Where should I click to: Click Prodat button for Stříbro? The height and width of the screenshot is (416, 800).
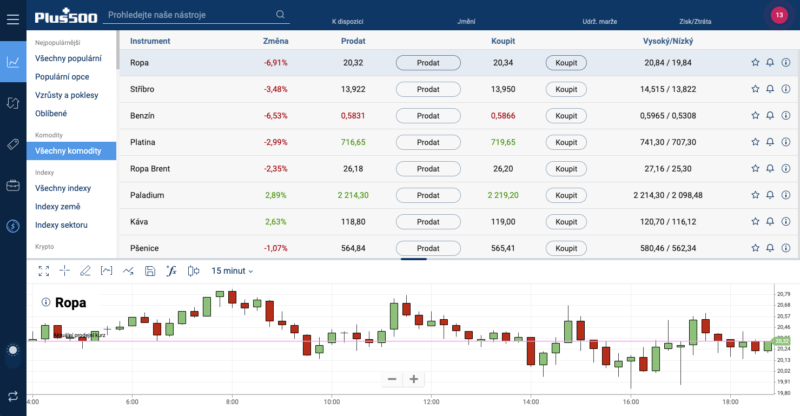428,89
